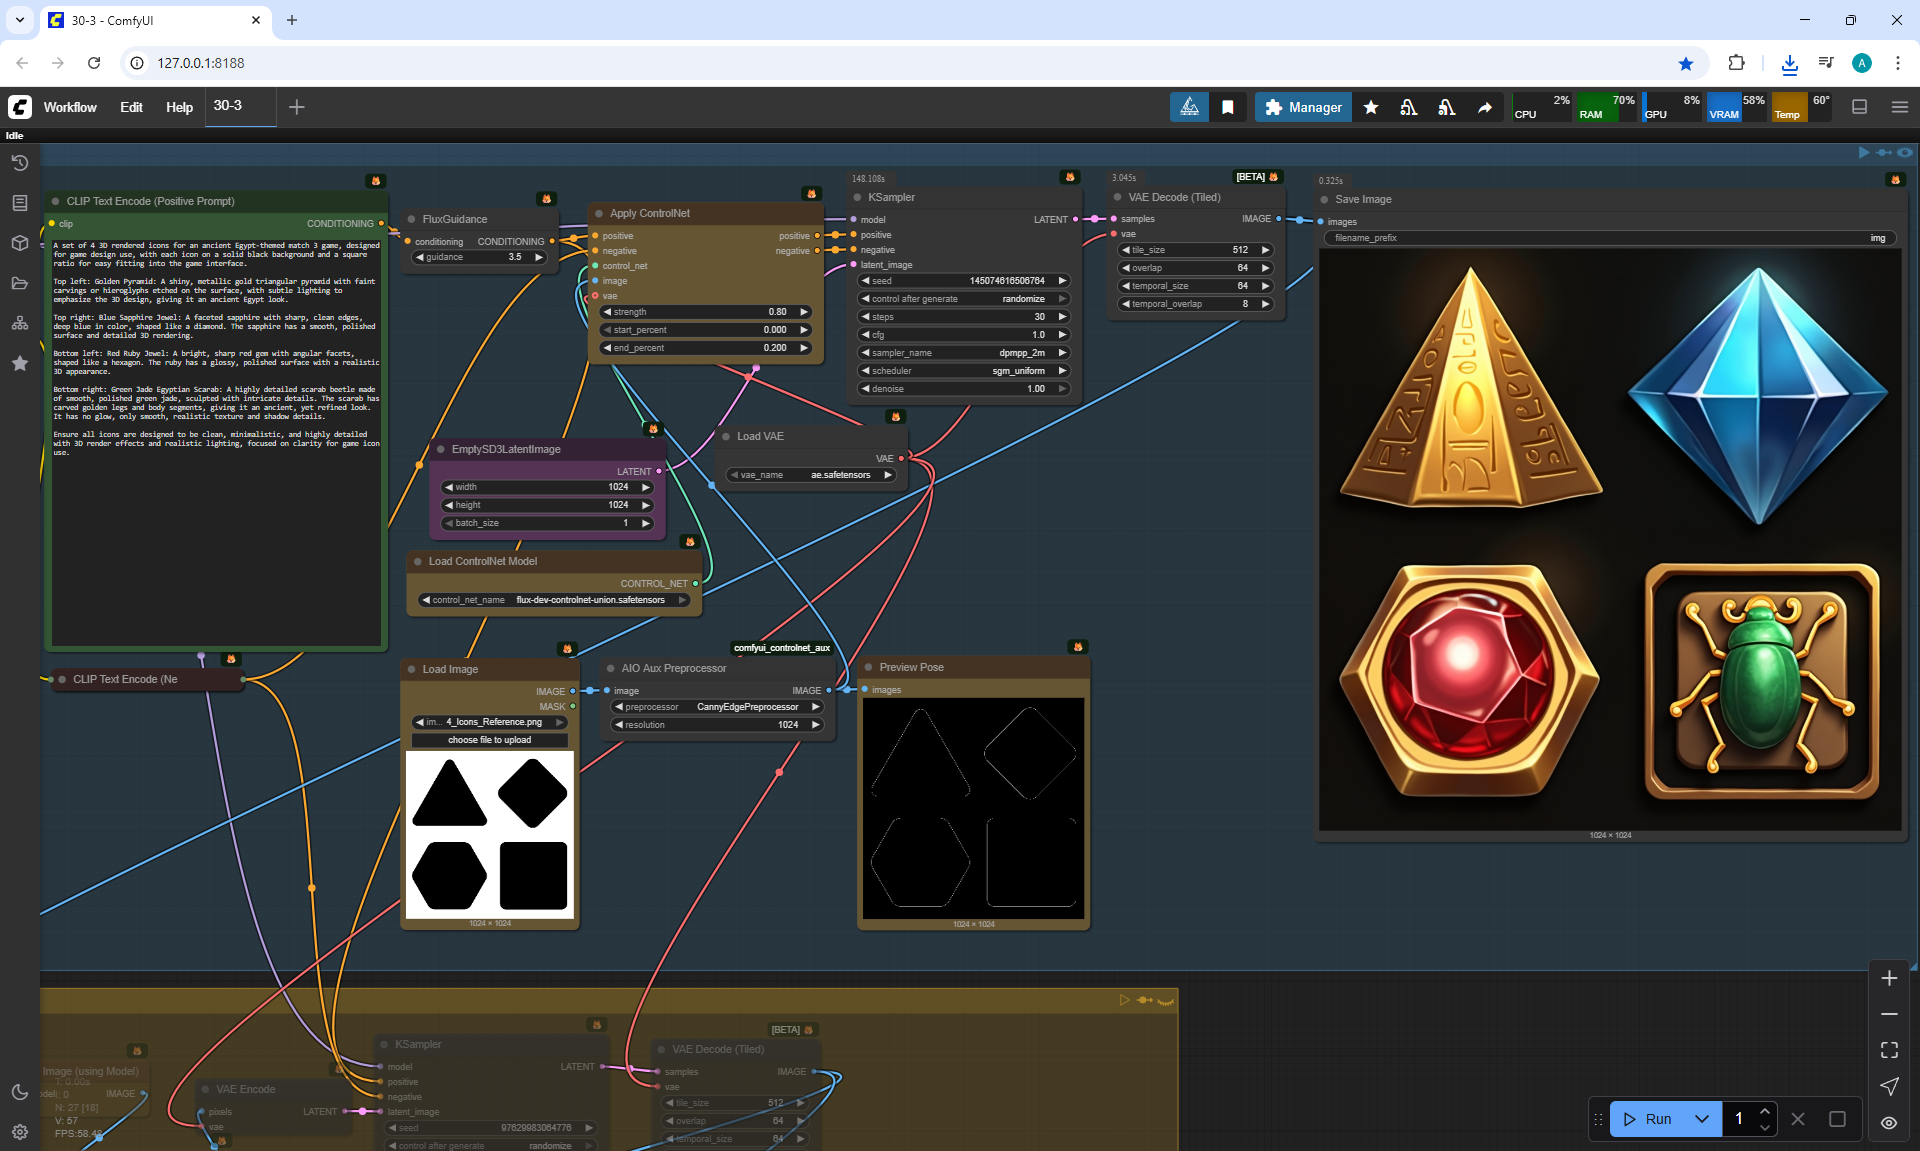The image size is (1920, 1151).
Task: Open the sampler_name dpmpp_2m combo
Action: point(964,353)
